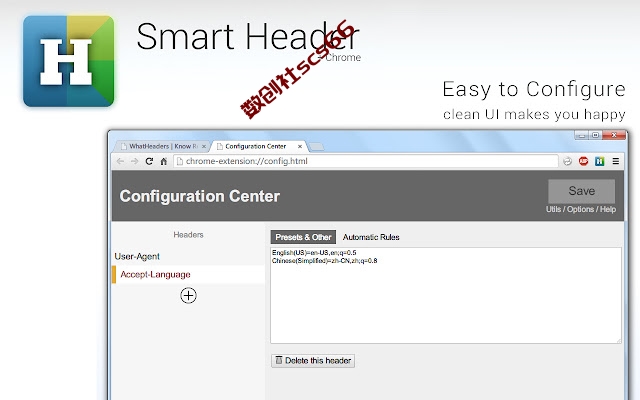Click the browser forward arrow

tap(134, 161)
